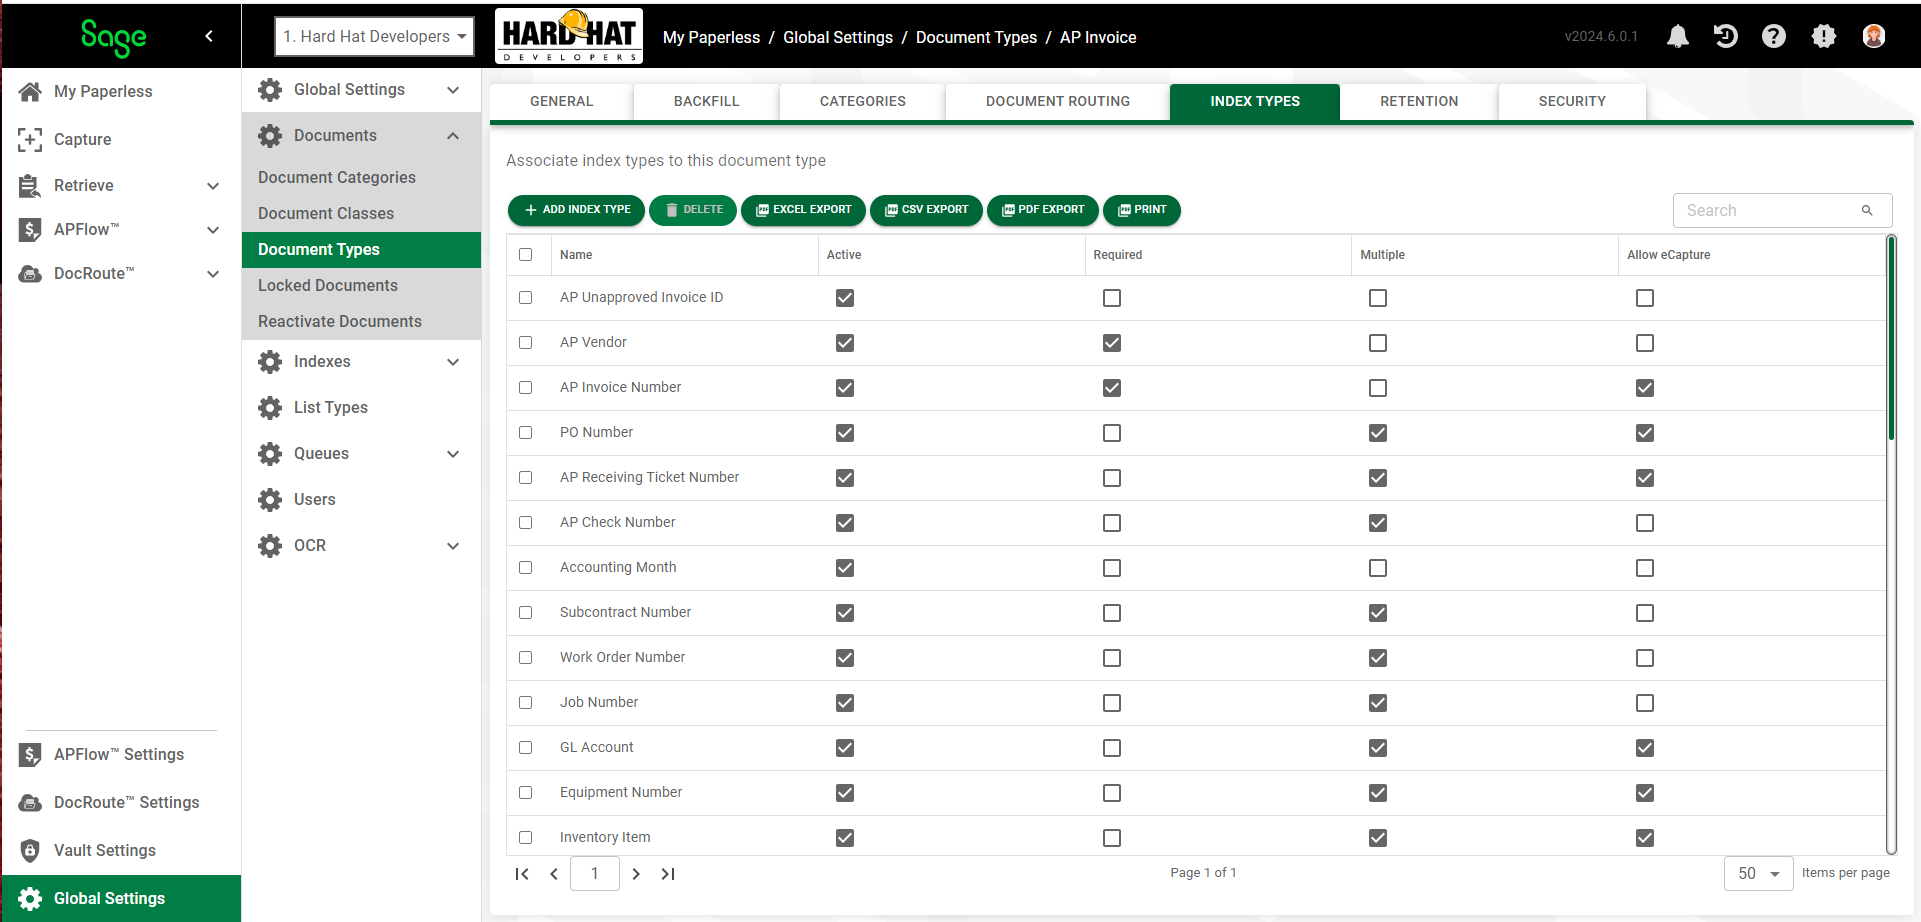Click the Global Settings gear at sidebar bottom
This screenshot has width=1921, height=922.
coord(30,899)
